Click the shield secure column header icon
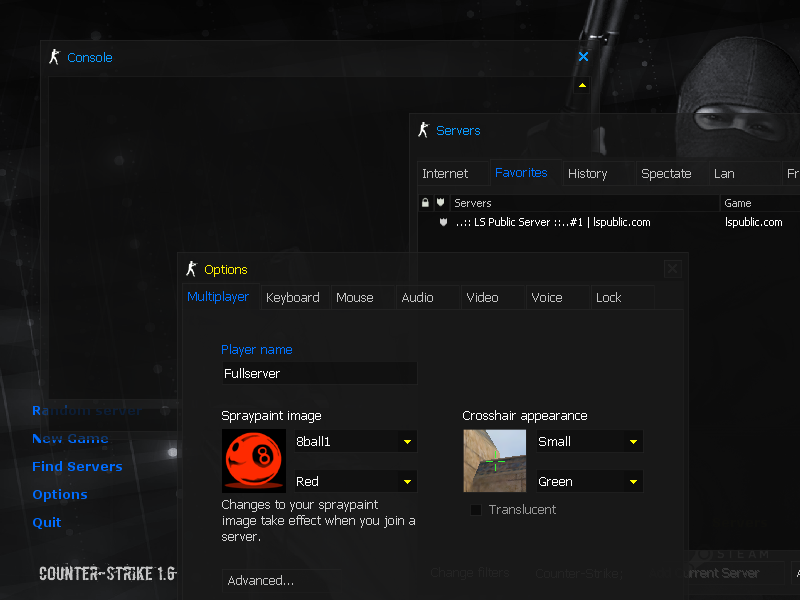 click(x=440, y=202)
